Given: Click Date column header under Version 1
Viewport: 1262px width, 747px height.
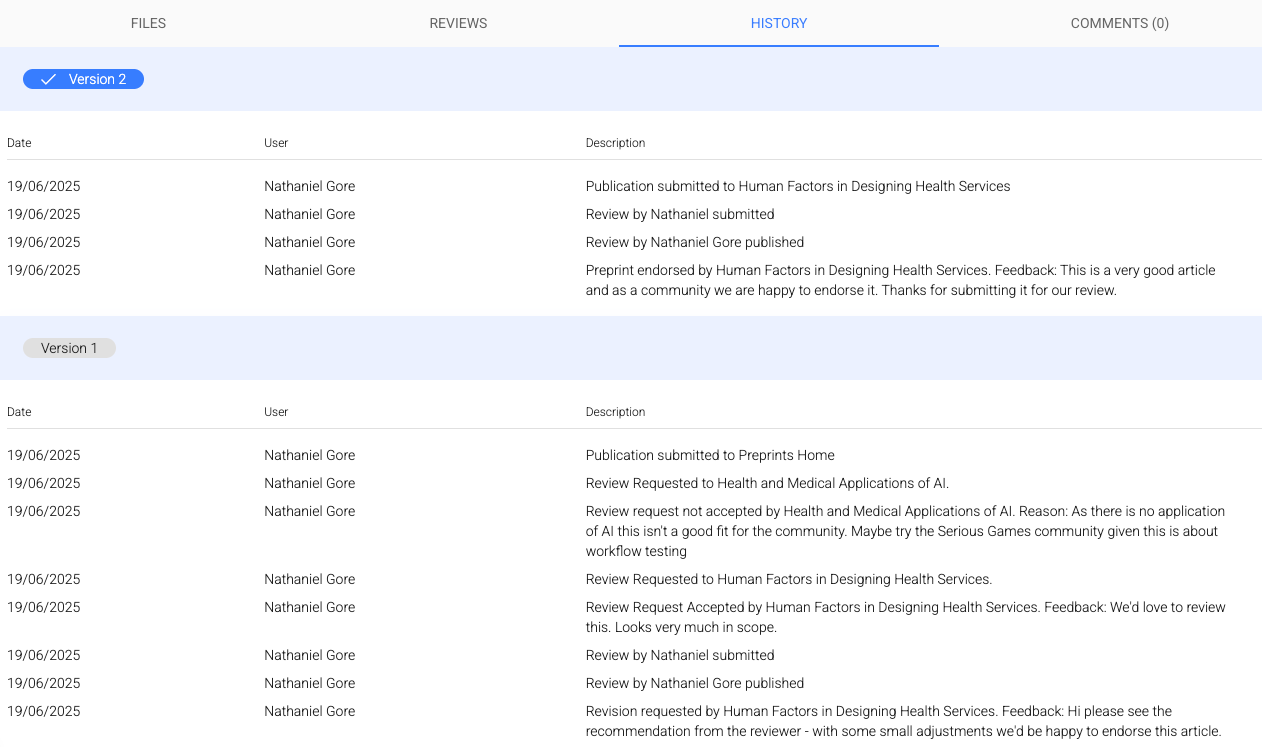Looking at the screenshot, I should 19,412.
